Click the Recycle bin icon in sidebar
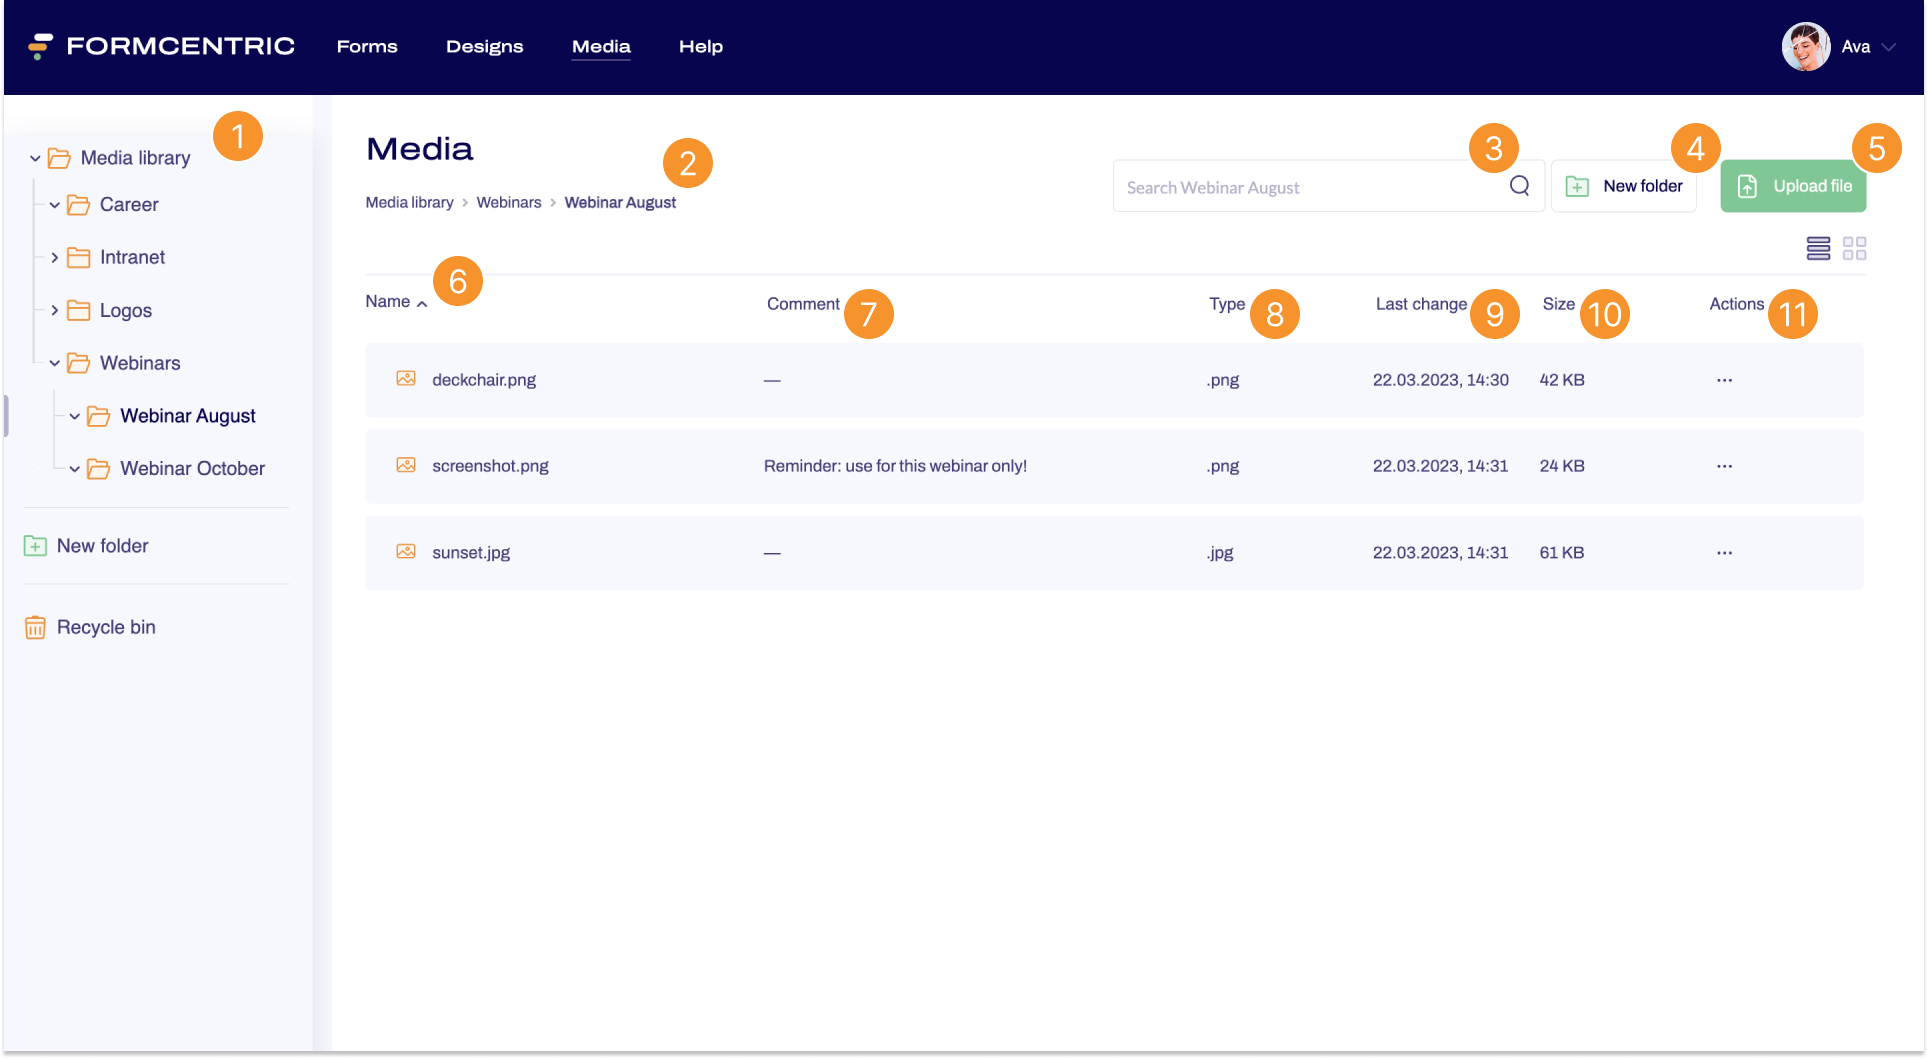The height and width of the screenshot is (1059, 1928). click(x=35, y=628)
